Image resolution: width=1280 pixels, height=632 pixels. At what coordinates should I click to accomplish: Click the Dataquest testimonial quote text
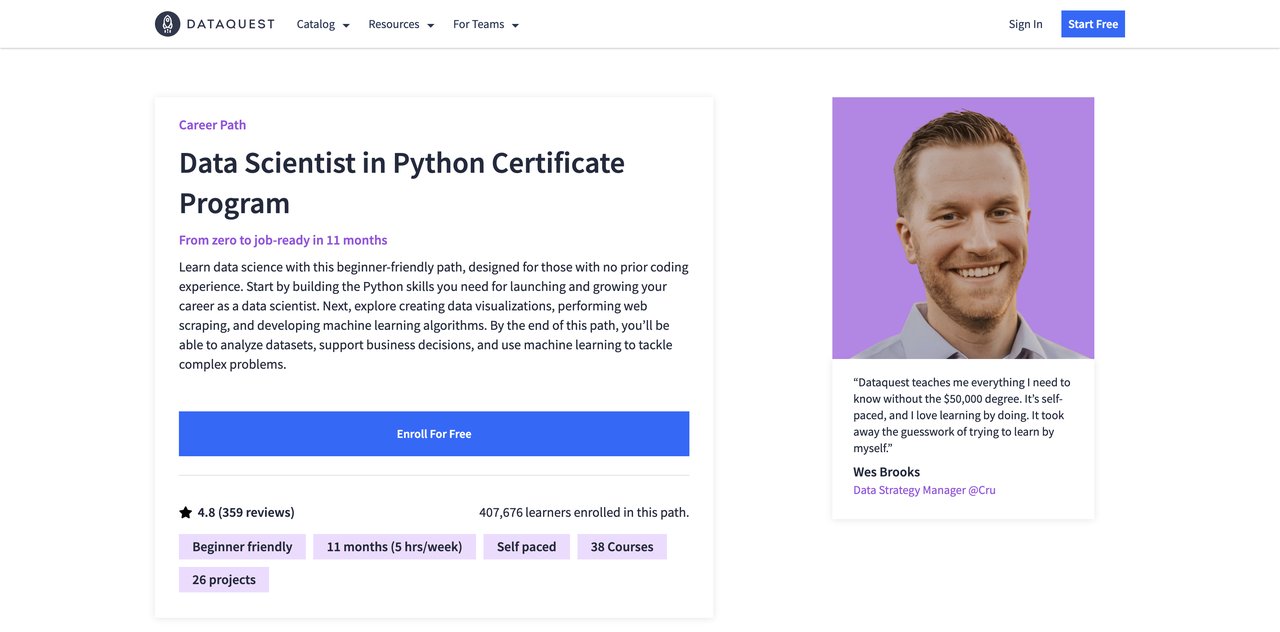click(962, 415)
